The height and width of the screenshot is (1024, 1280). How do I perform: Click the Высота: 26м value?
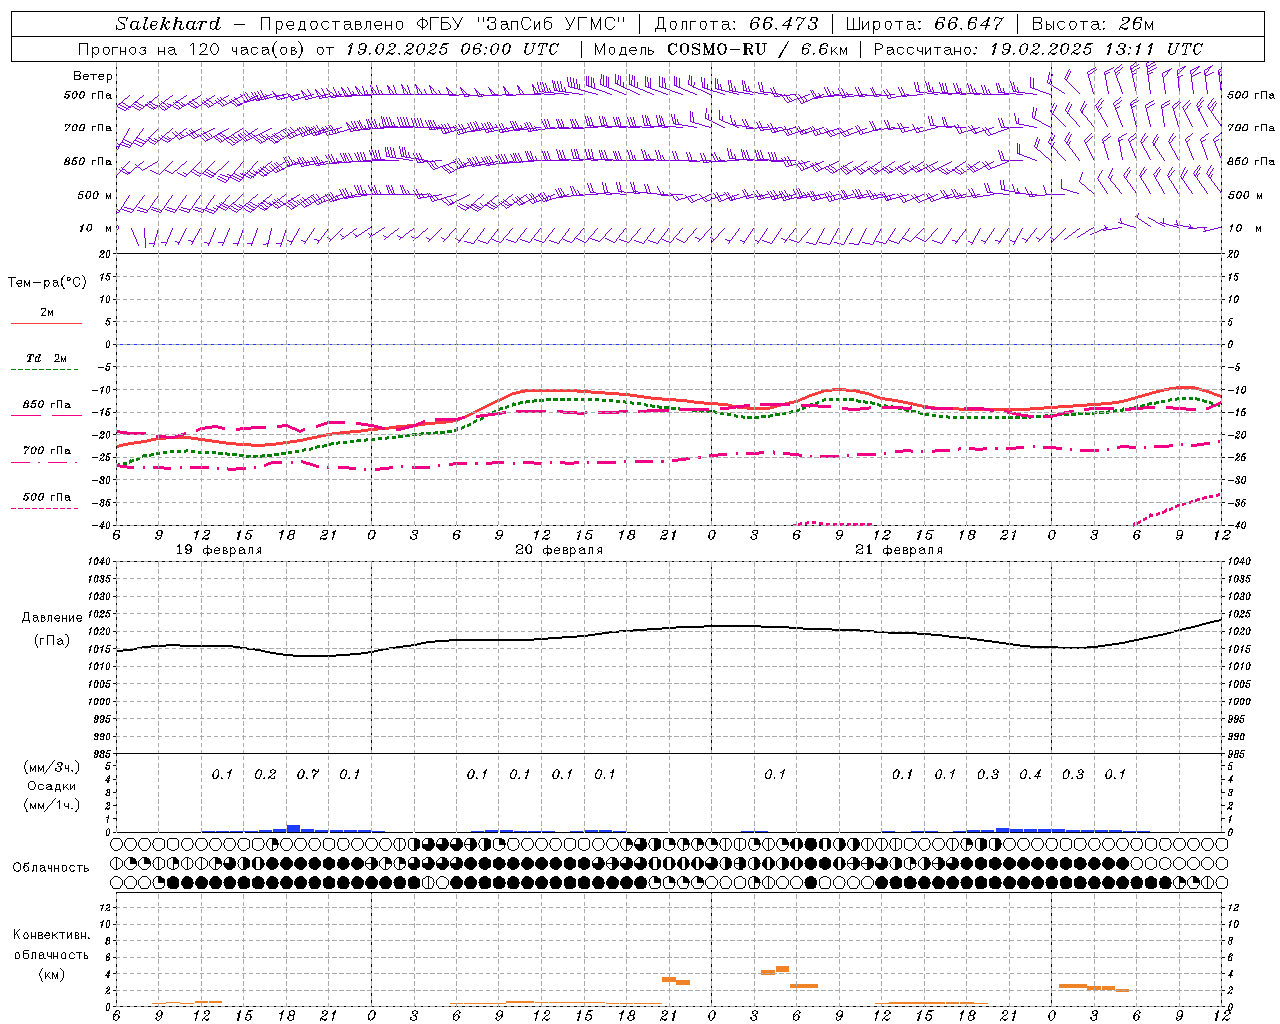click(x=1093, y=24)
